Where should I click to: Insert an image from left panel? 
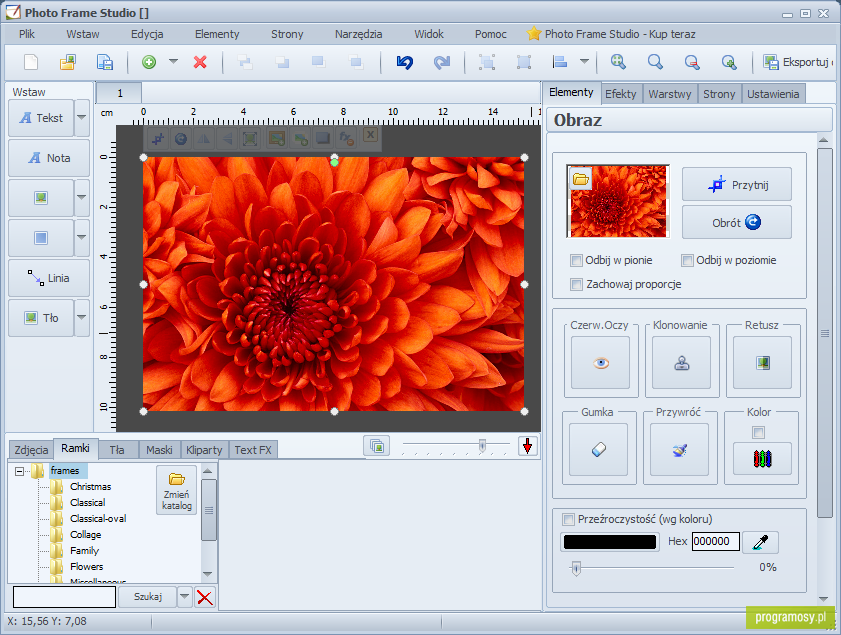tap(41, 198)
